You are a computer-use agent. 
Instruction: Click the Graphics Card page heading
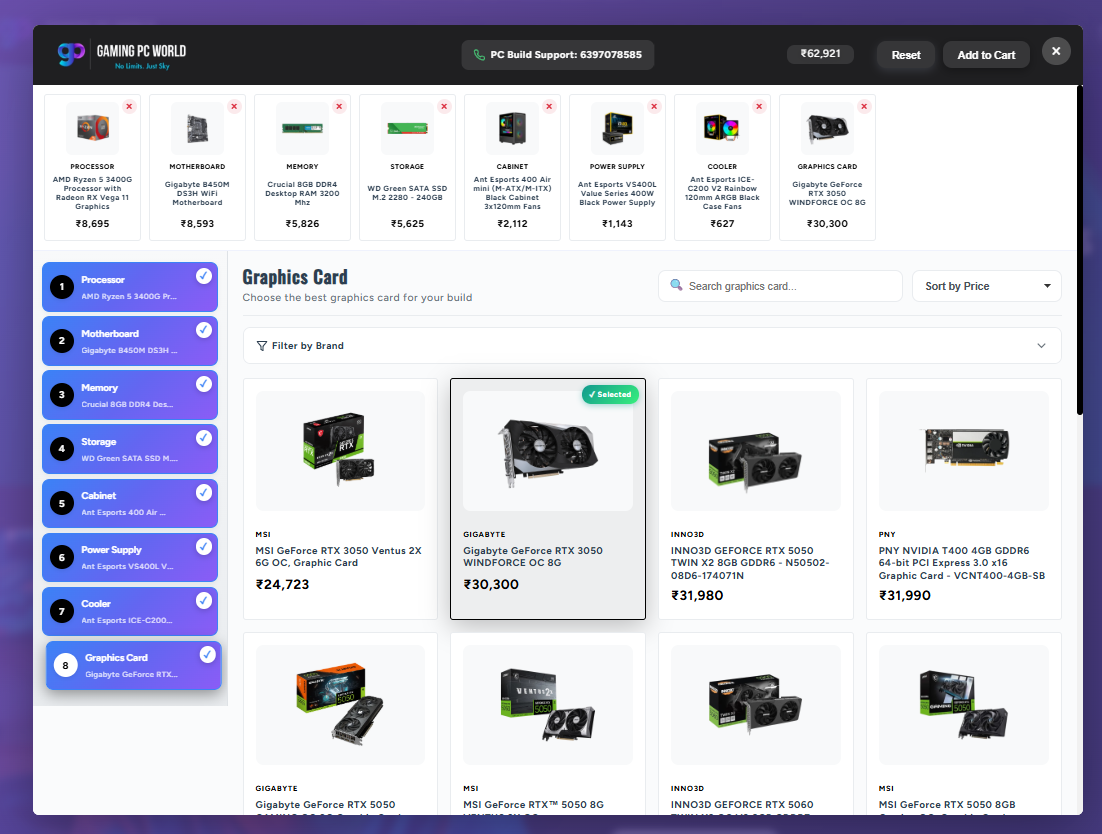[295, 277]
